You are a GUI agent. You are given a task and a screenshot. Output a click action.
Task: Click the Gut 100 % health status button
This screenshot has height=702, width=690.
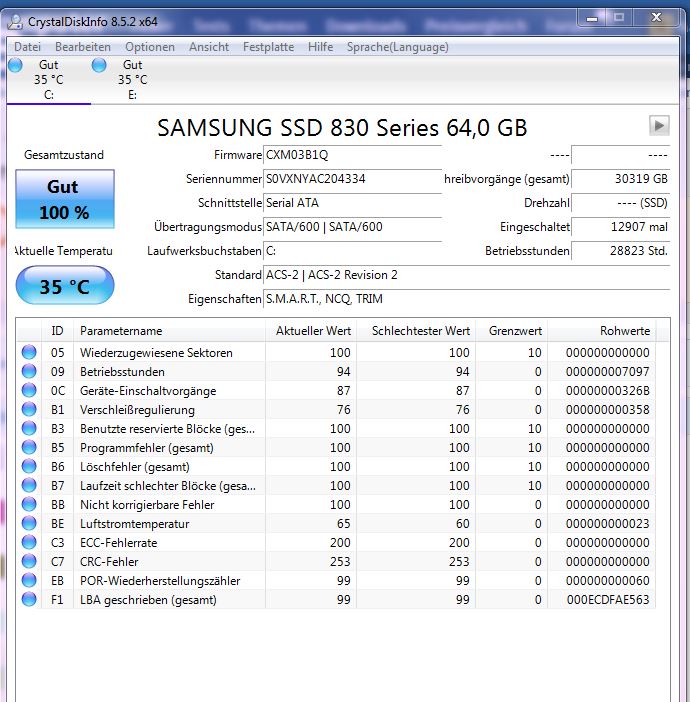(x=65, y=199)
